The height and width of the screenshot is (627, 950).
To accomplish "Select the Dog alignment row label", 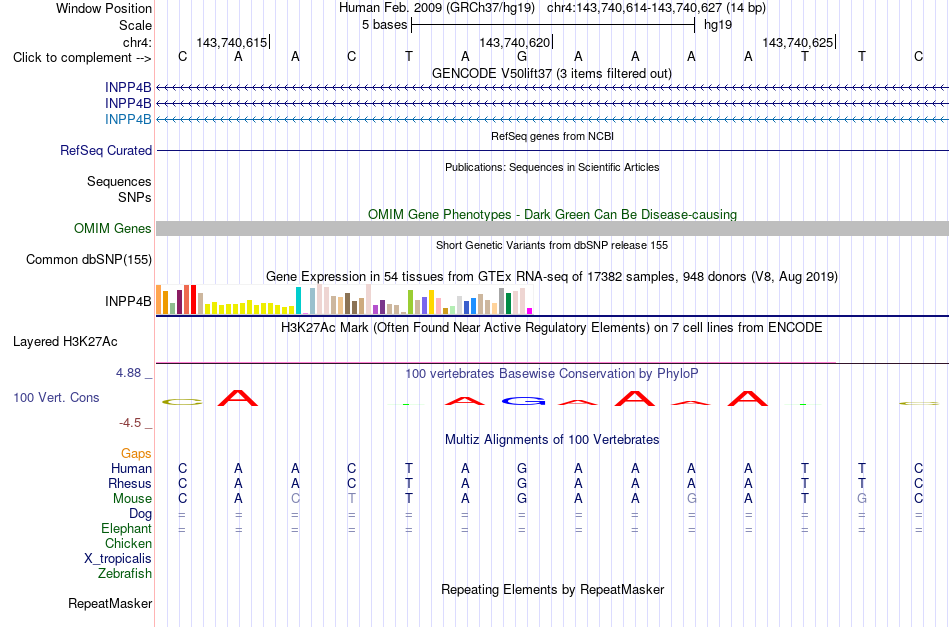I will [x=140, y=514].
